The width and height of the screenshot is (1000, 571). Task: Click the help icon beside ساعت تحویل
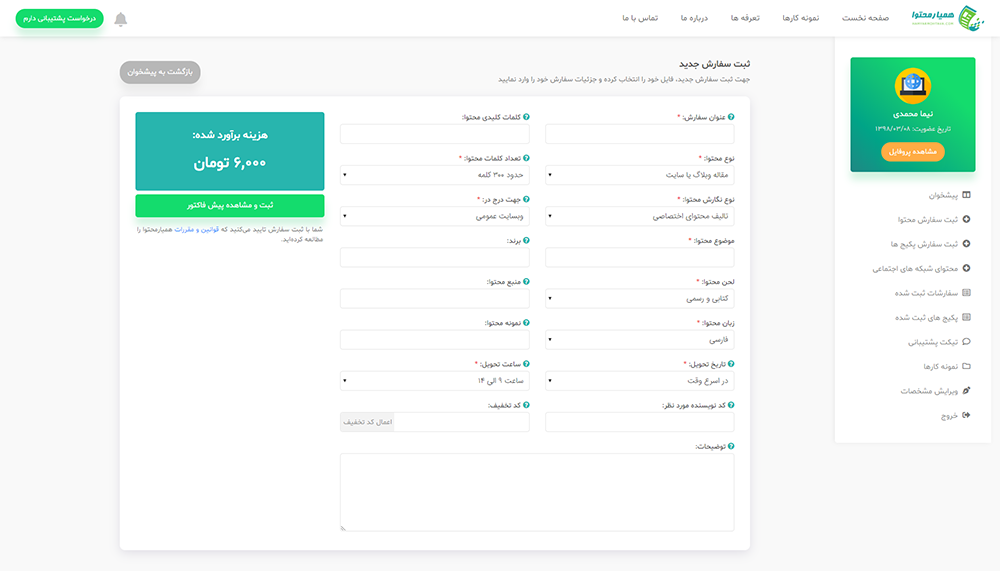click(x=526, y=364)
